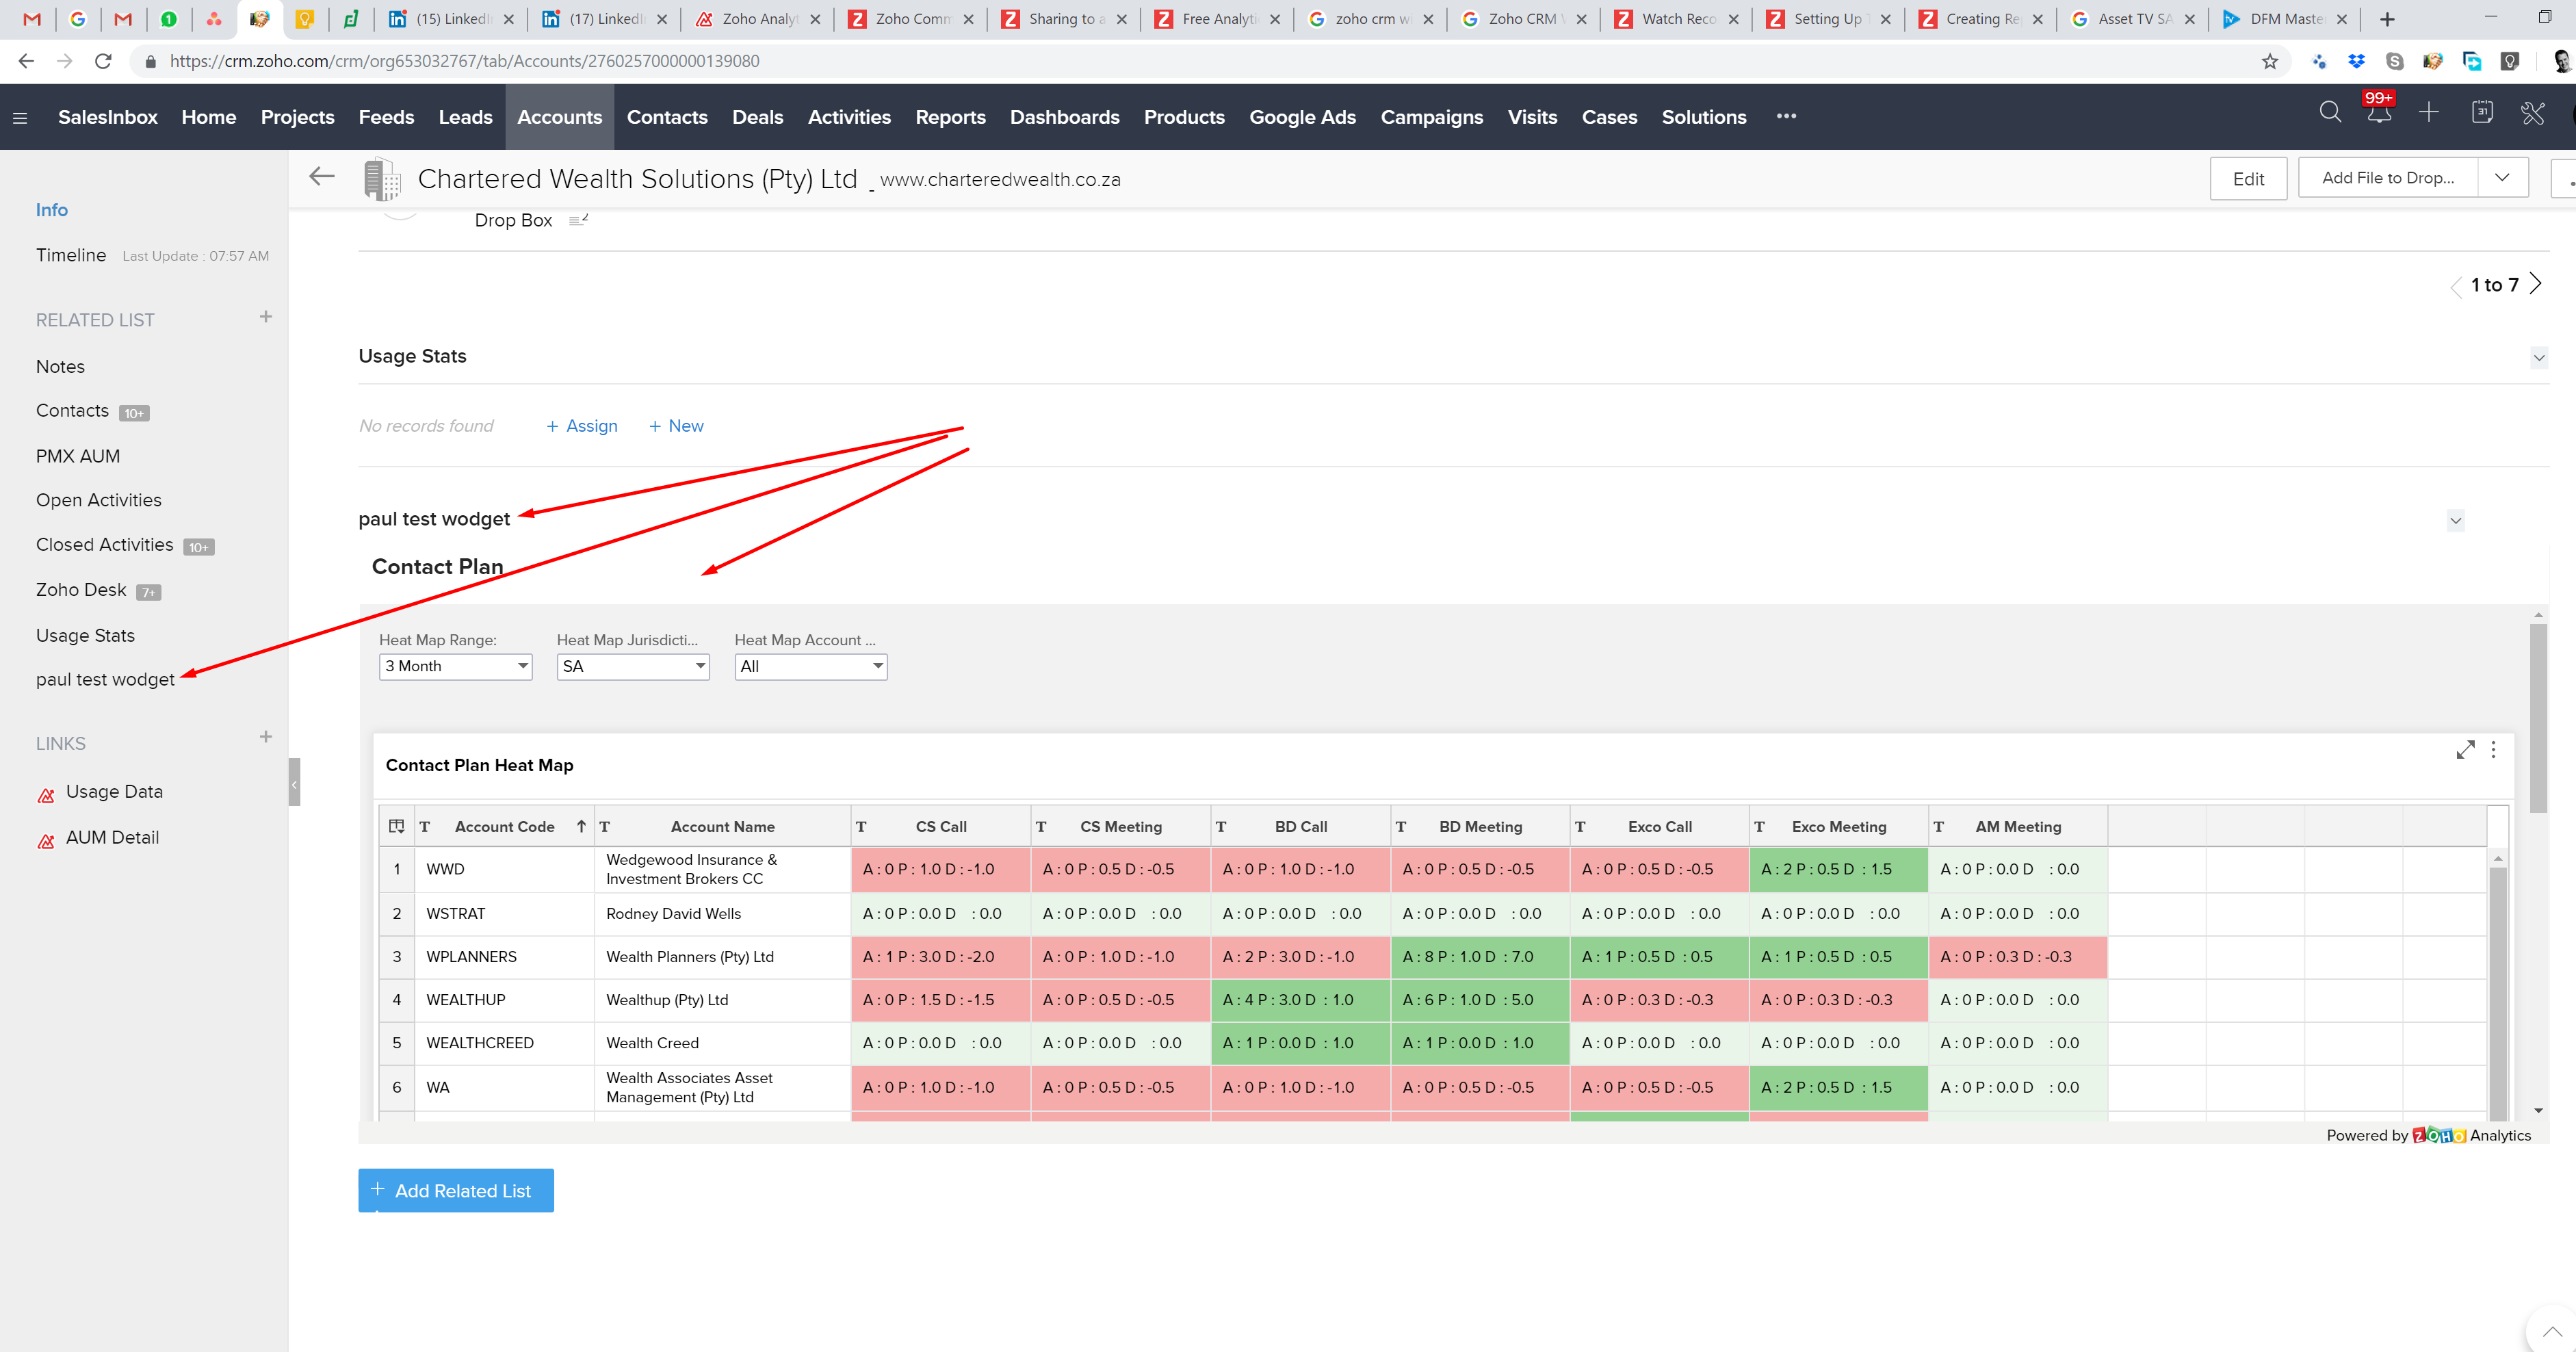2576x1352 pixels.
Task: Expand the Add File to Drop dropdown arrow
Action: point(2502,178)
